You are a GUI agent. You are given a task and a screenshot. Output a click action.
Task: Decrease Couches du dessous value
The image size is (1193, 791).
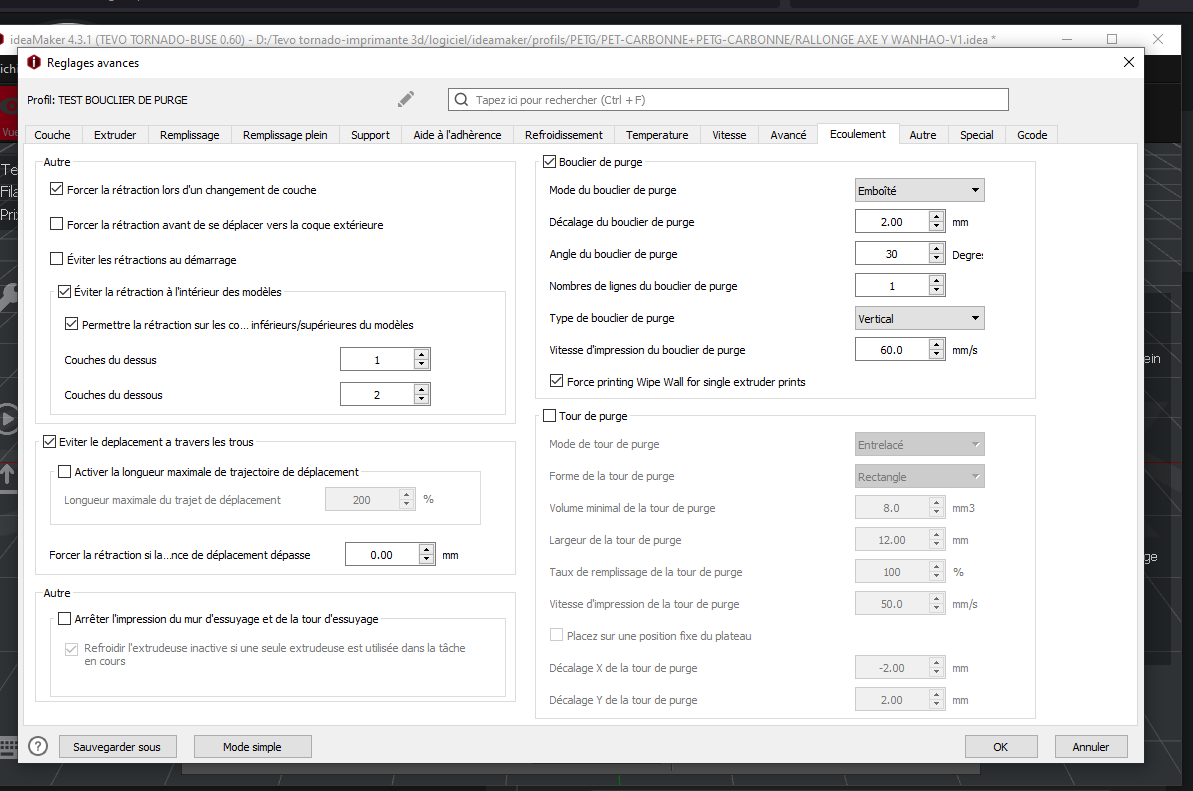[x=422, y=399]
